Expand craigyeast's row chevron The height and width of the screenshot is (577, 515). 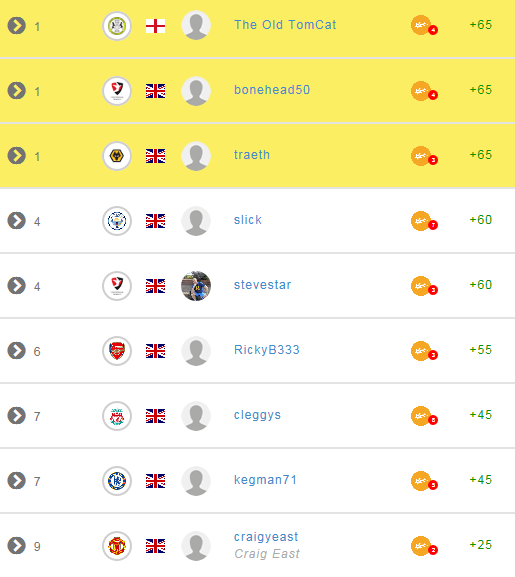click(x=17, y=546)
